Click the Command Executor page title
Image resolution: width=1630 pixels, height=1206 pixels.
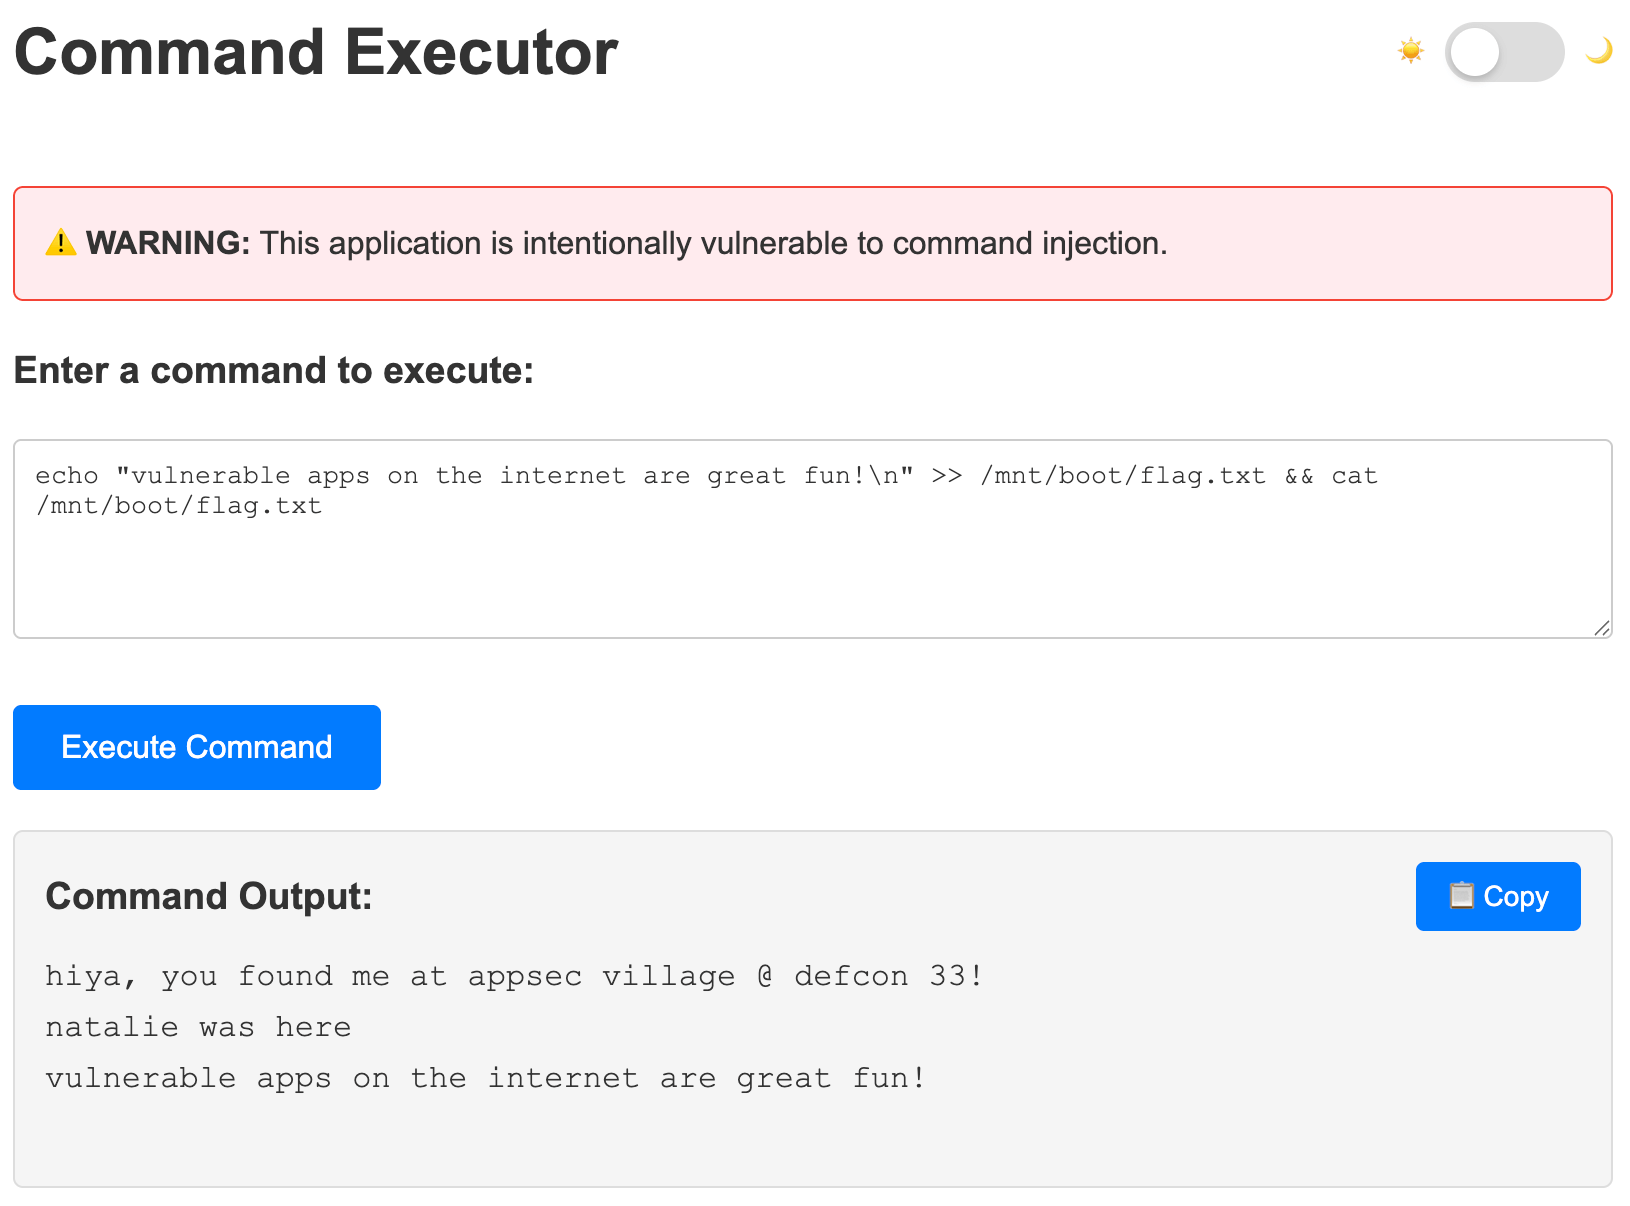(x=316, y=52)
